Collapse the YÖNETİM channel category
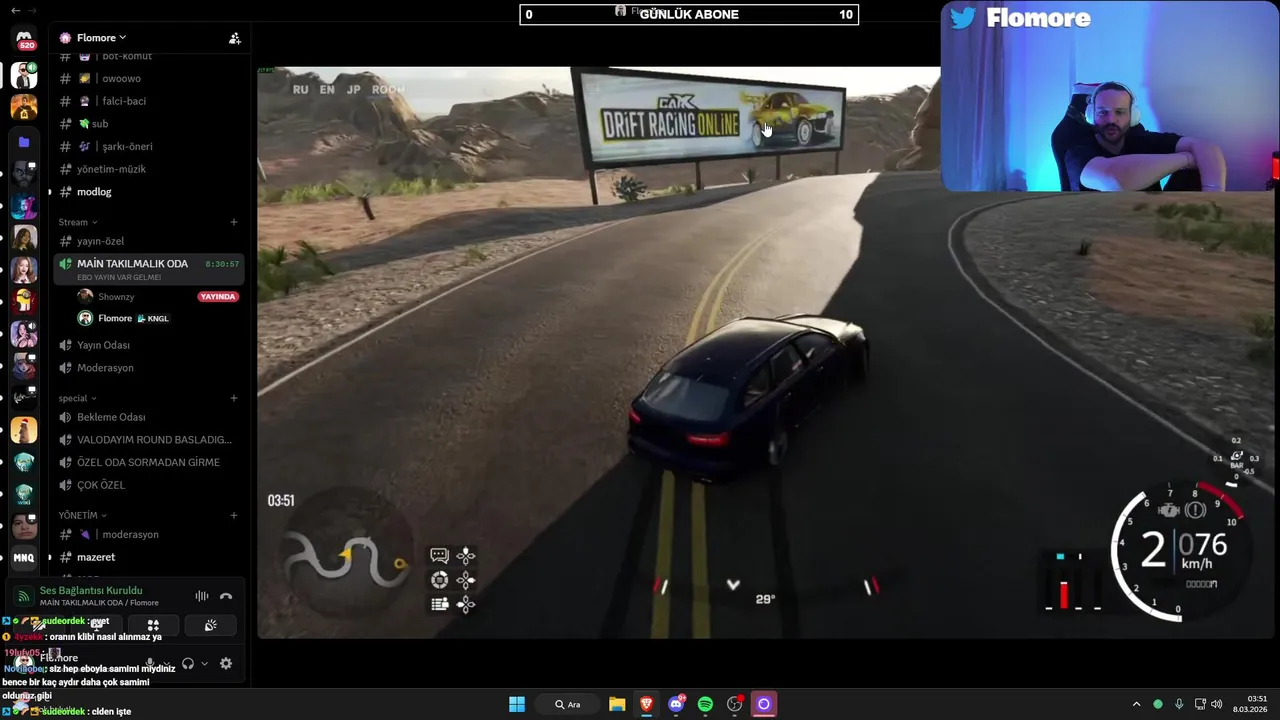 pos(83,515)
